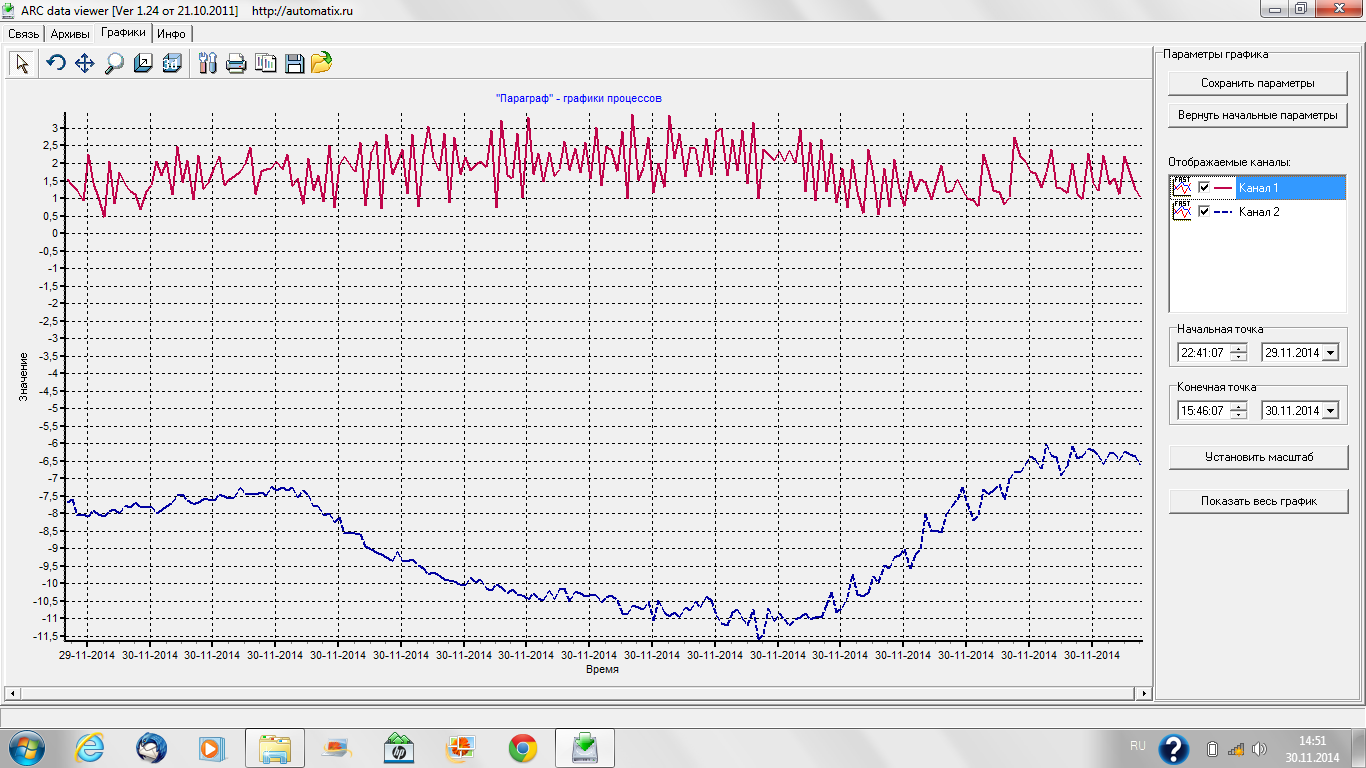Click the depth cube icon with arrow

click(143, 63)
